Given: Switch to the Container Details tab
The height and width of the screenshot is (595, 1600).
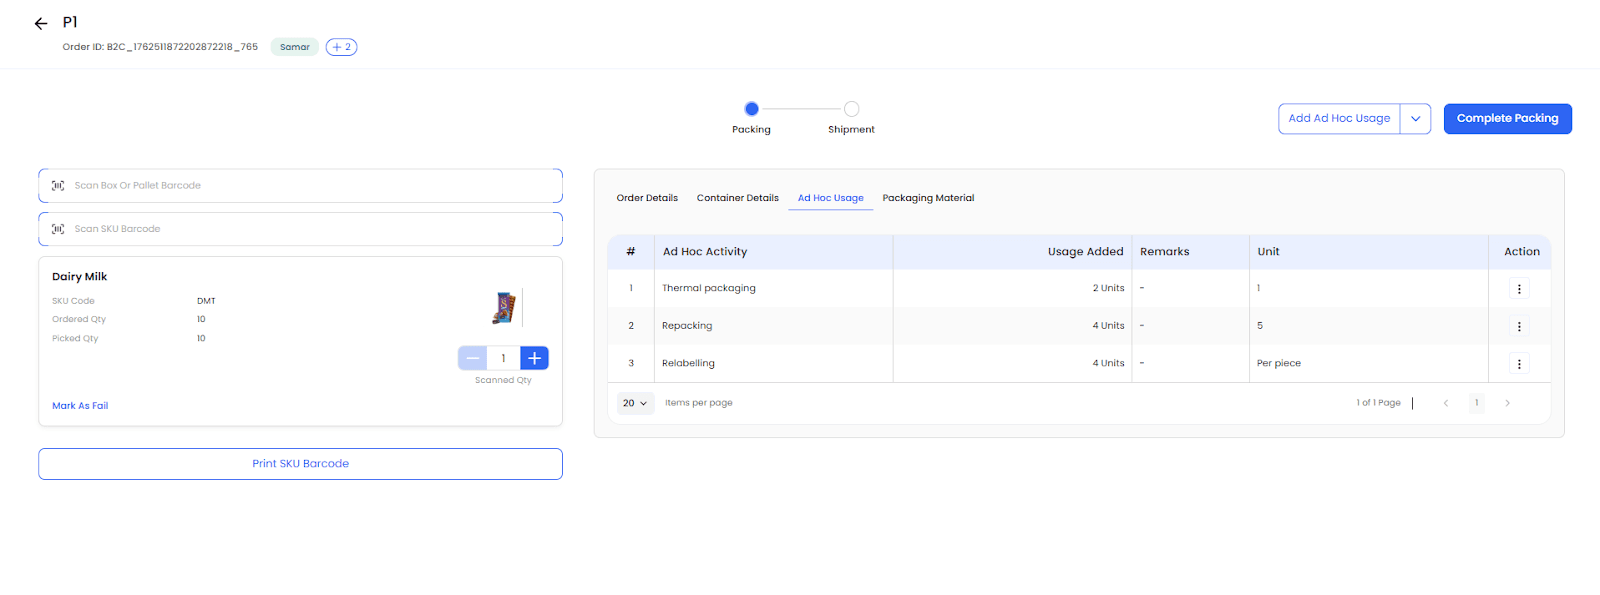Looking at the screenshot, I should (737, 198).
